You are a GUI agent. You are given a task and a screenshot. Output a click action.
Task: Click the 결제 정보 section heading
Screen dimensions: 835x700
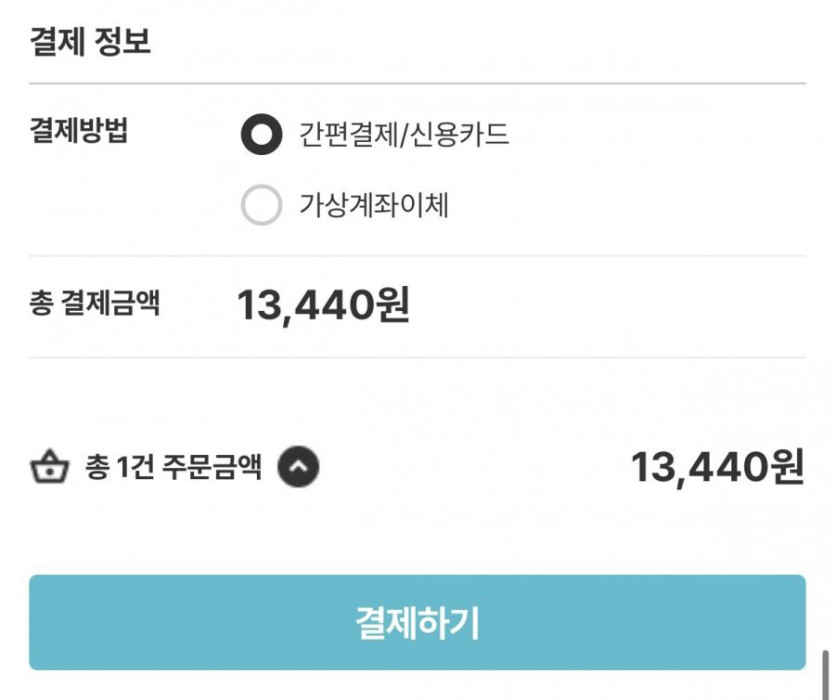pyautogui.click(x=91, y=43)
